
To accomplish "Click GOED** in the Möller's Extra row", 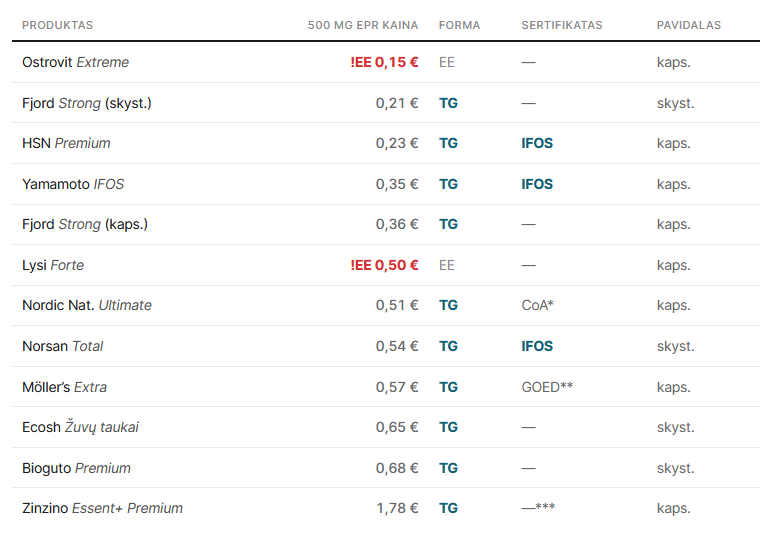I will click(x=547, y=387).
